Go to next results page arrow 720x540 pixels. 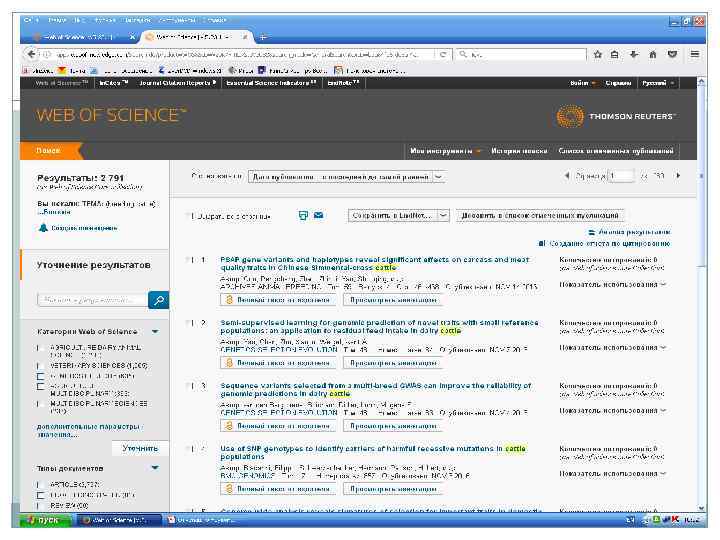(x=678, y=176)
